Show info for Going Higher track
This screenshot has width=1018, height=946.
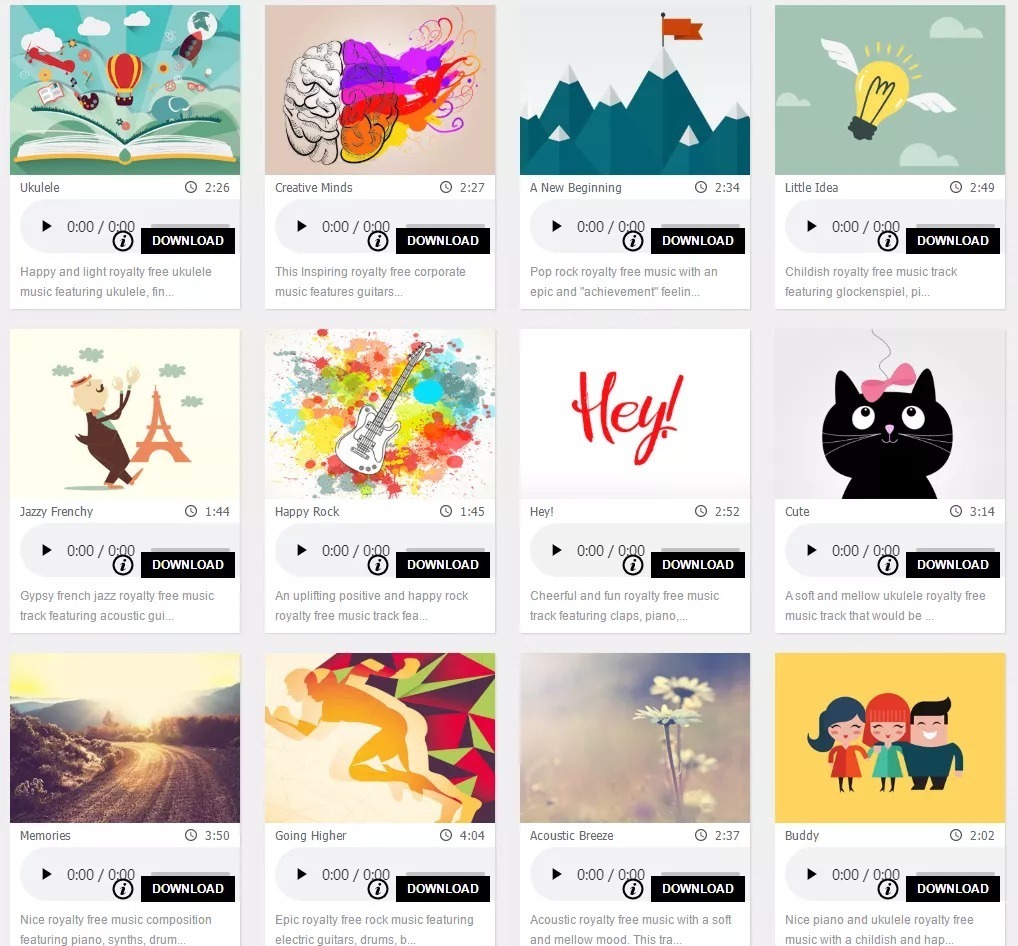[378, 890]
